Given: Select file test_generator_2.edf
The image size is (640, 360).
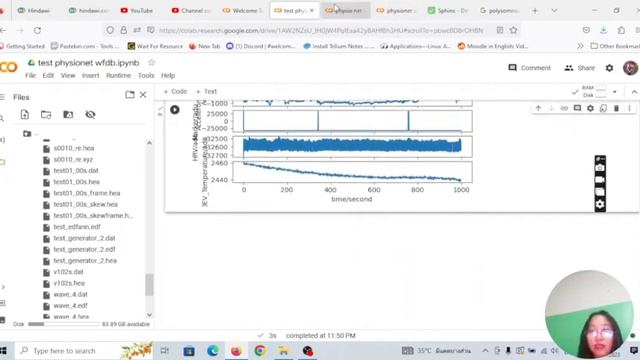Looking at the screenshot, I should [x=84, y=249].
